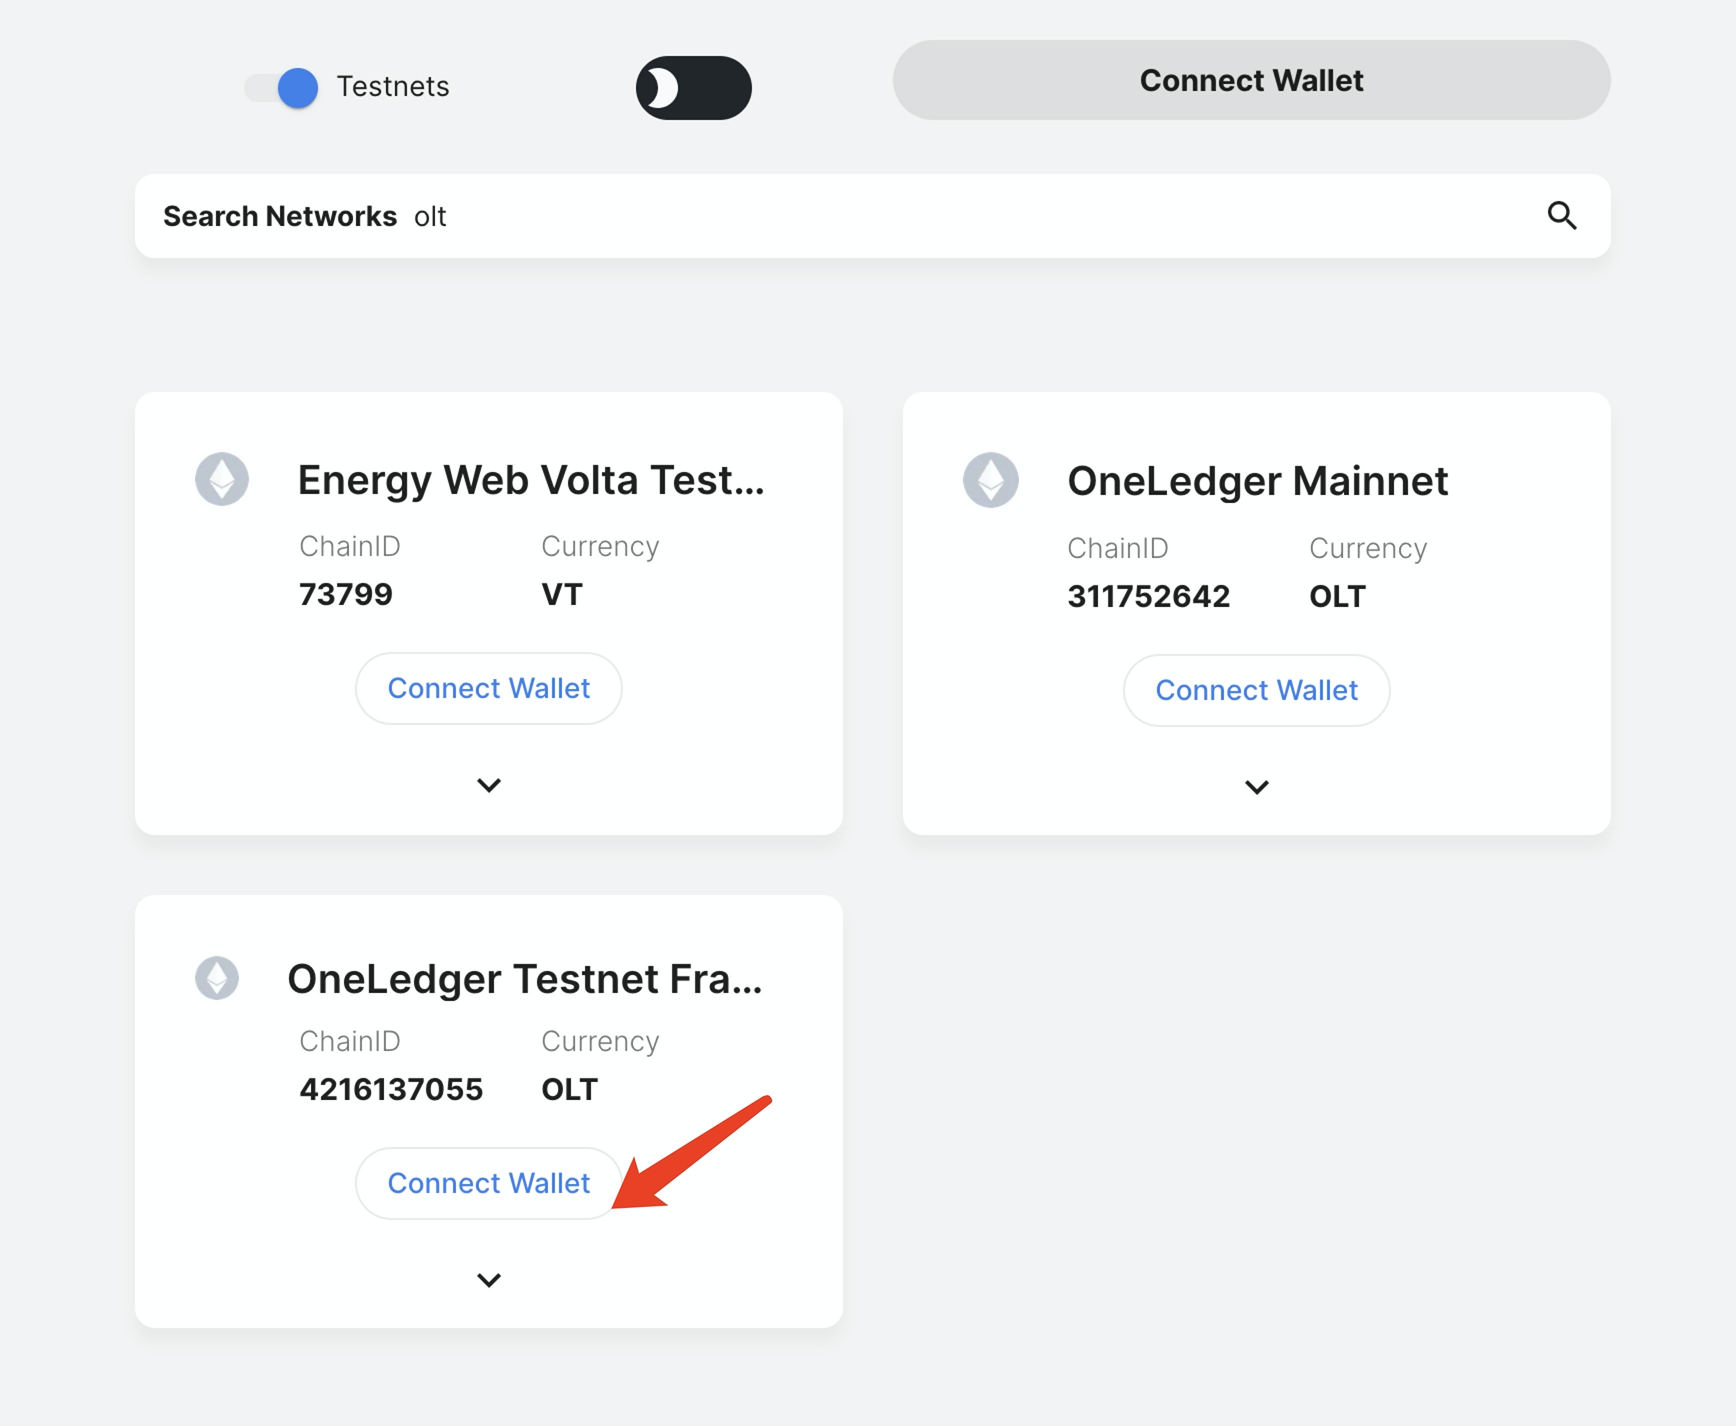Image resolution: width=1736 pixels, height=1426 pixels.
Task: Expand OneLedger Mainnet card details
Action: 1256,787
